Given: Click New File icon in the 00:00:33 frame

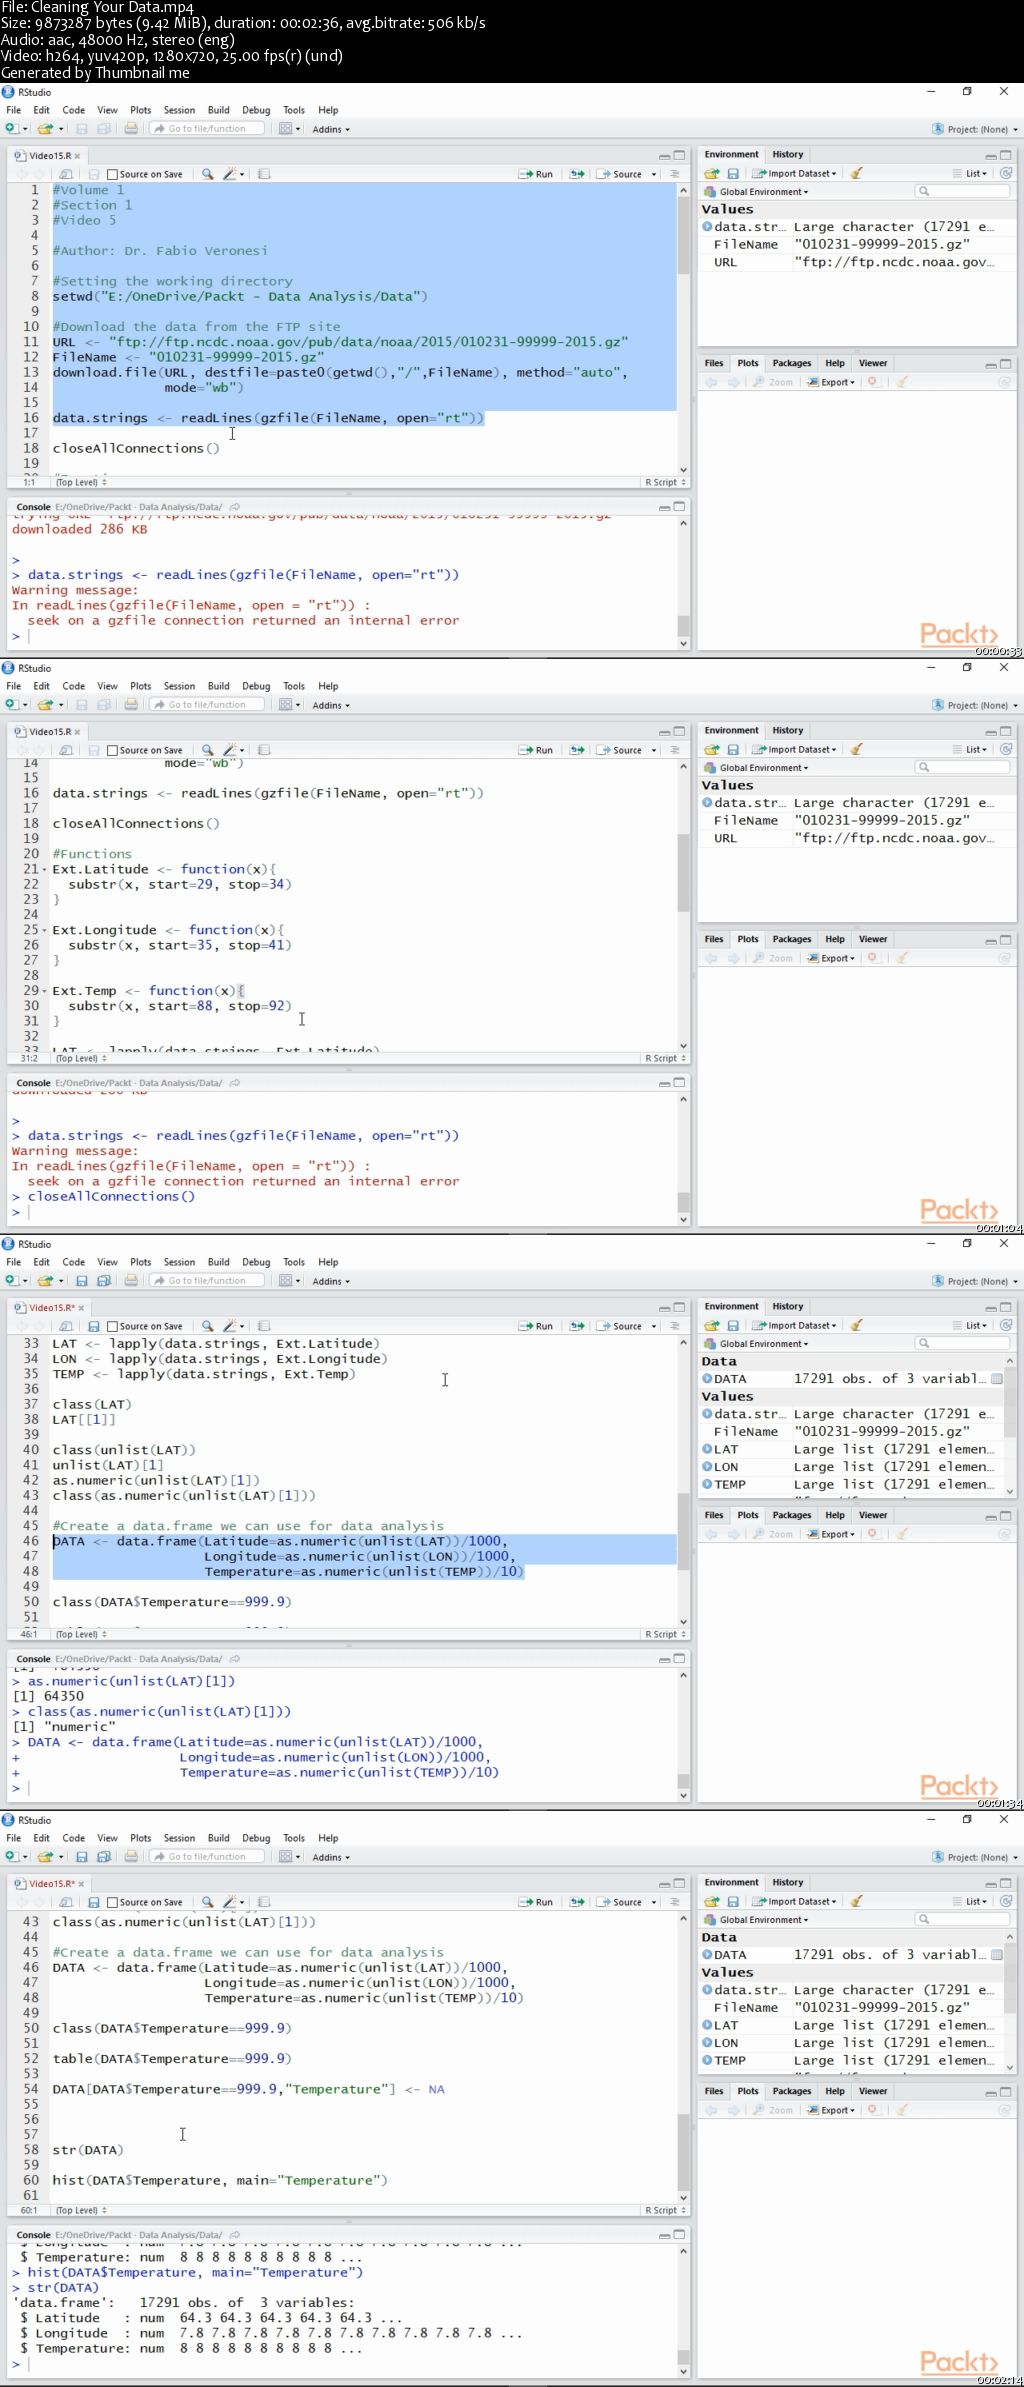Looking at the screenshot, I should (x=11, y=129).
